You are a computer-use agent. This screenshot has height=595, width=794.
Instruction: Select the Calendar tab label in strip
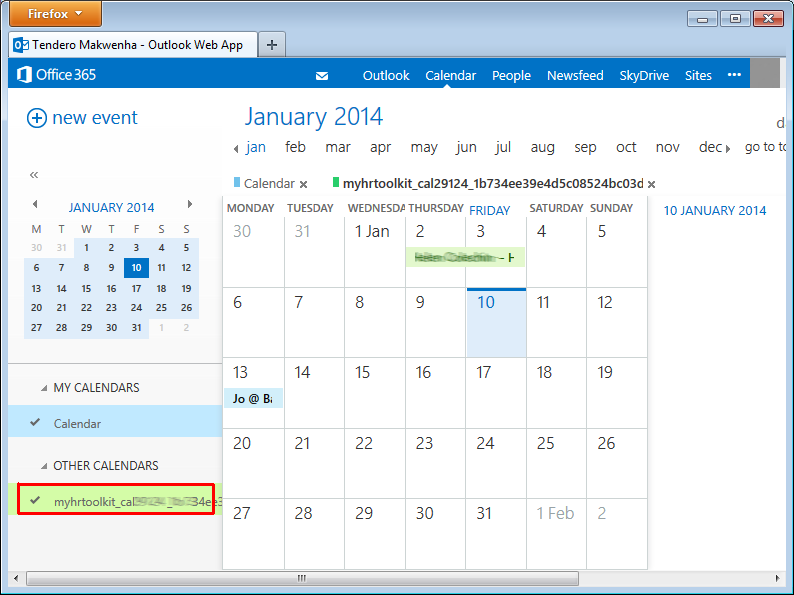click(x=269, y=183)
